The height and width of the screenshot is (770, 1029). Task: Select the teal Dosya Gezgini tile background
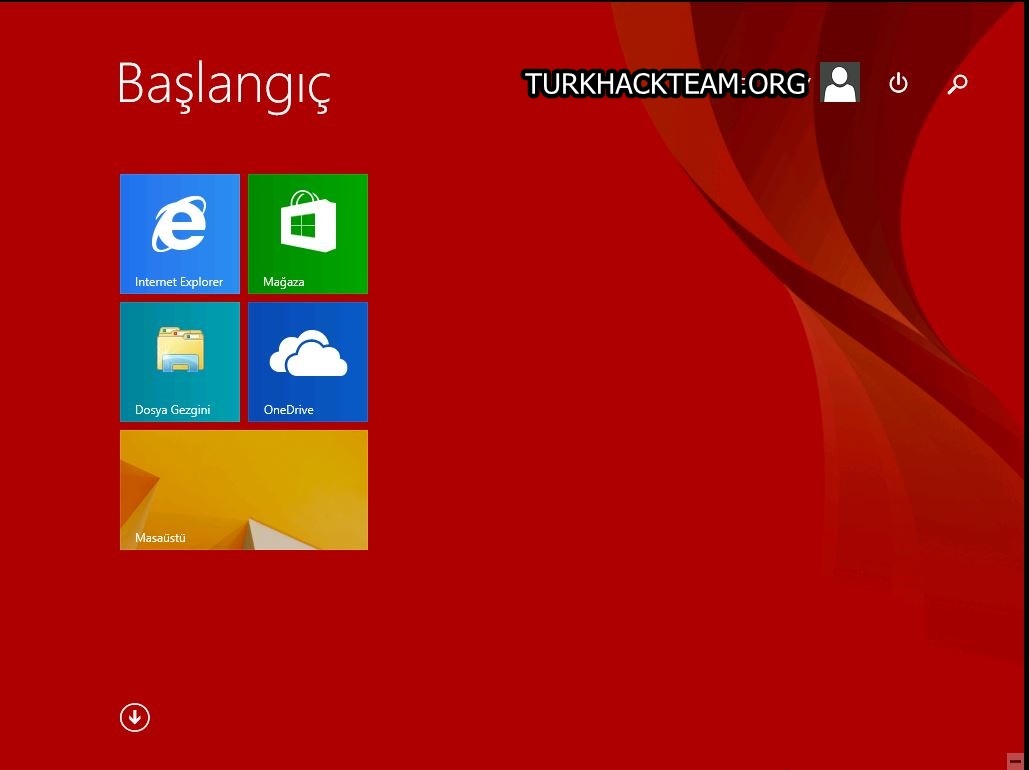(180, 362)
